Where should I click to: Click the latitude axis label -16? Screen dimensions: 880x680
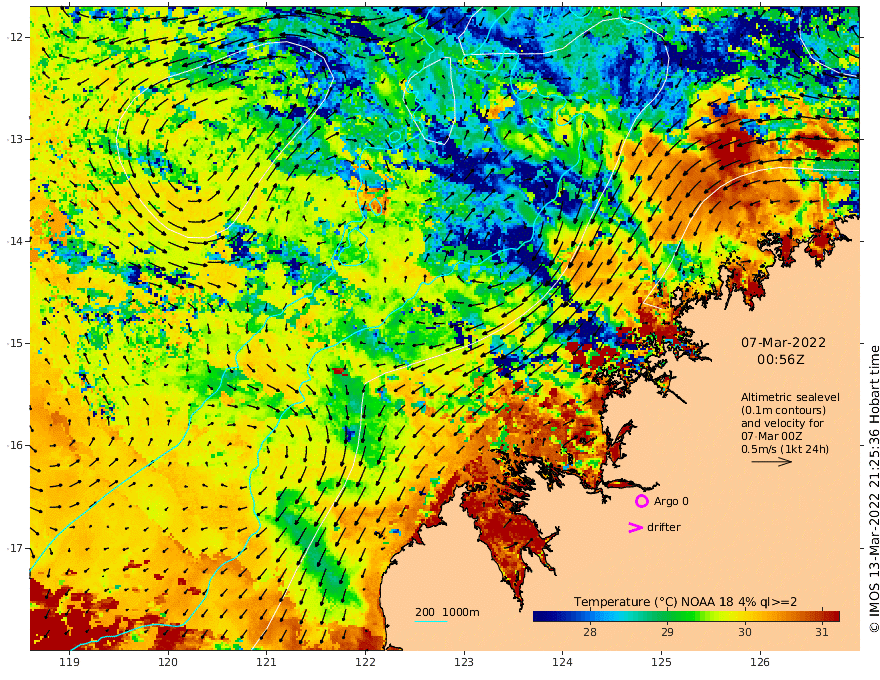tap(16, 445)
